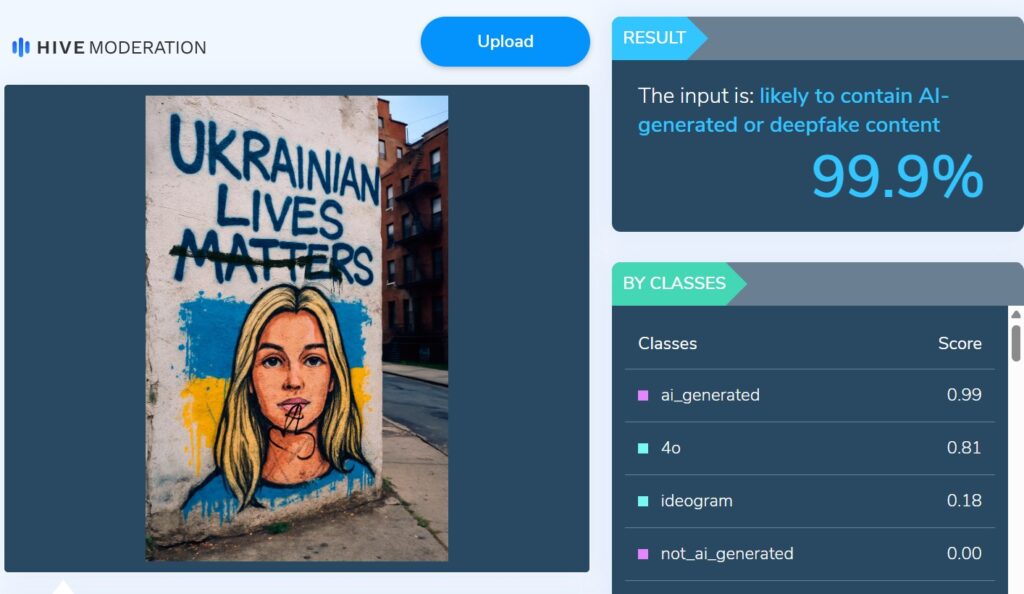Select the ideogram class row
1024x594 pixels.
tap(810, 501)
